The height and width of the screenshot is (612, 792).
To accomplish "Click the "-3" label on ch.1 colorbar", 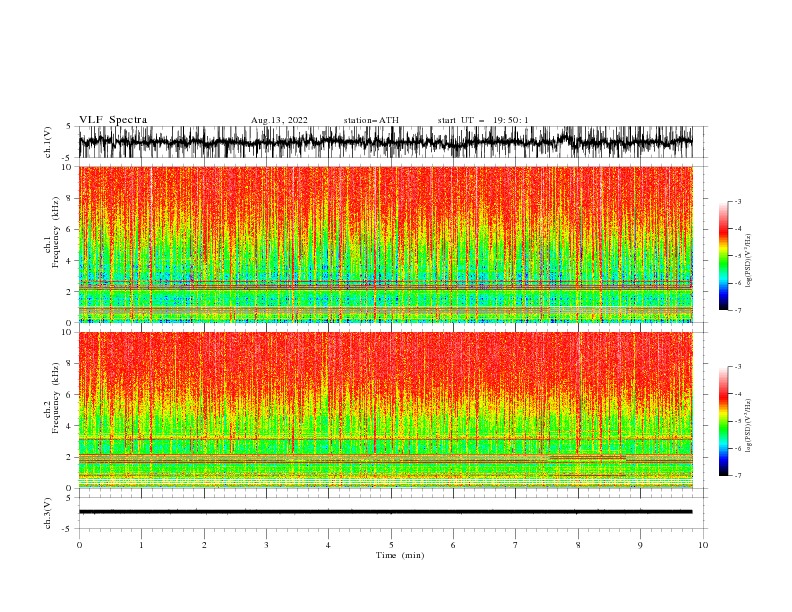I will pos(737,201).
